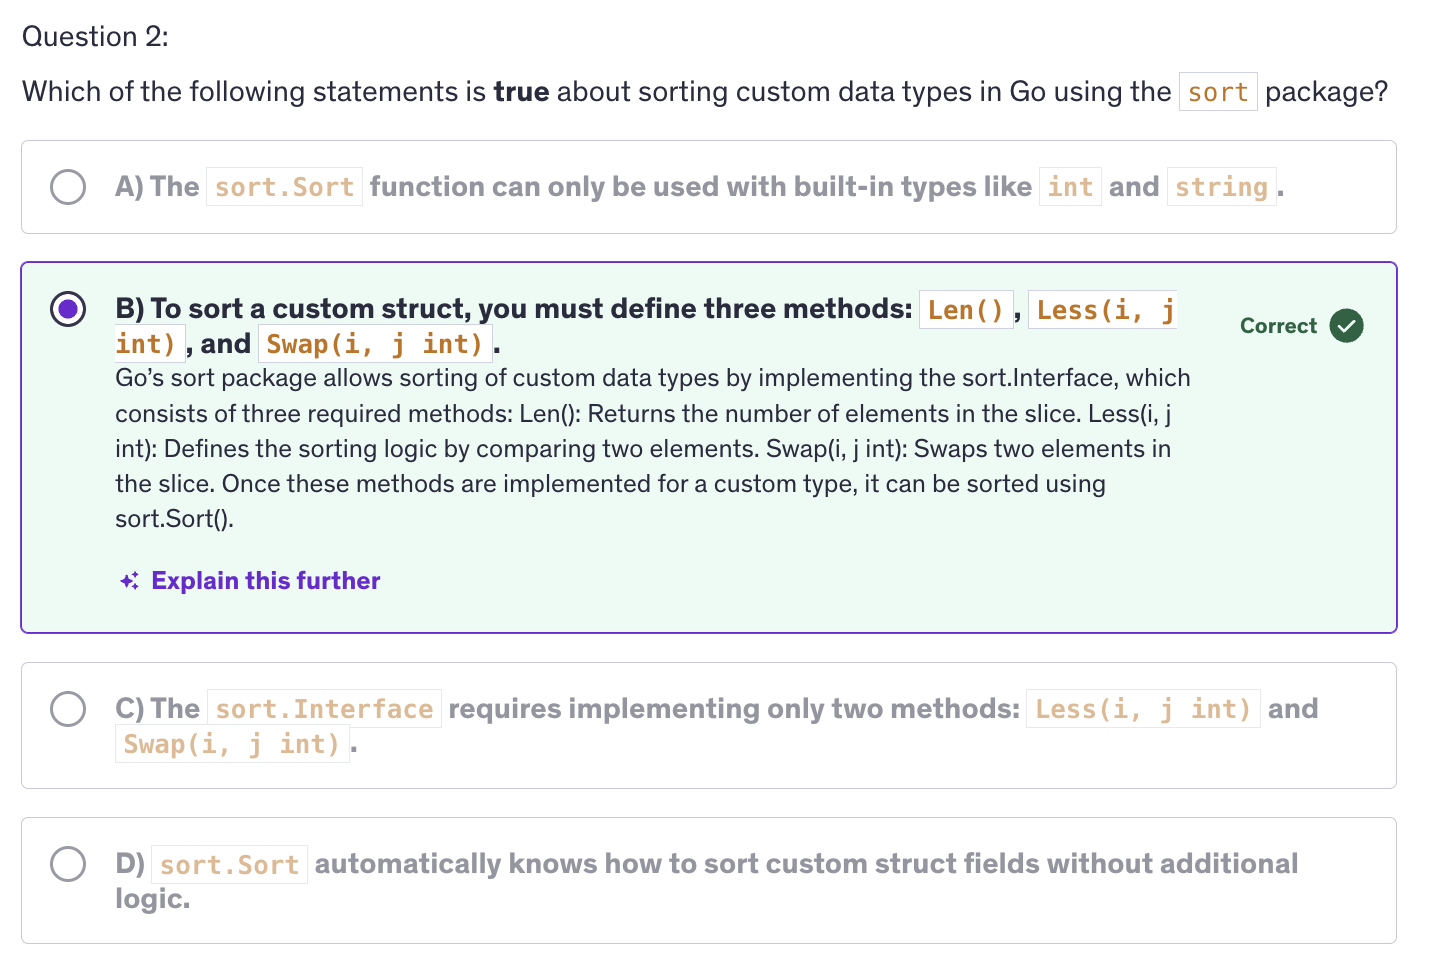
Task: Click the "sort.Interface" code chip in option C
Action: pyautogui.click(x=324, y=709)
